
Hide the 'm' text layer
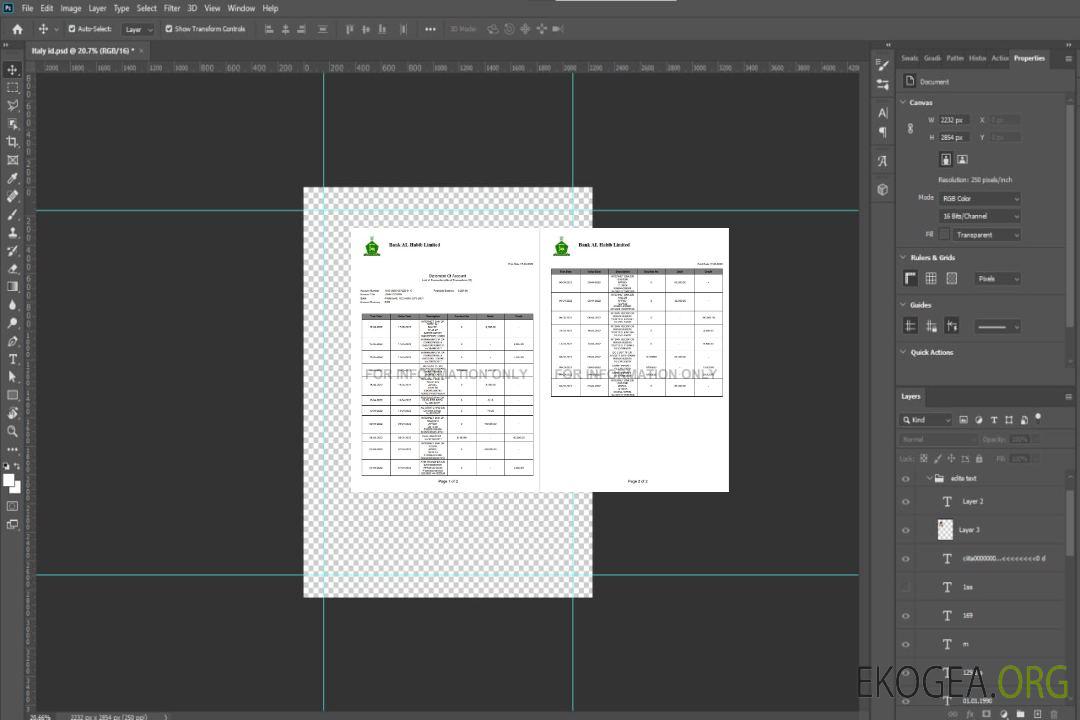[906, 645]
